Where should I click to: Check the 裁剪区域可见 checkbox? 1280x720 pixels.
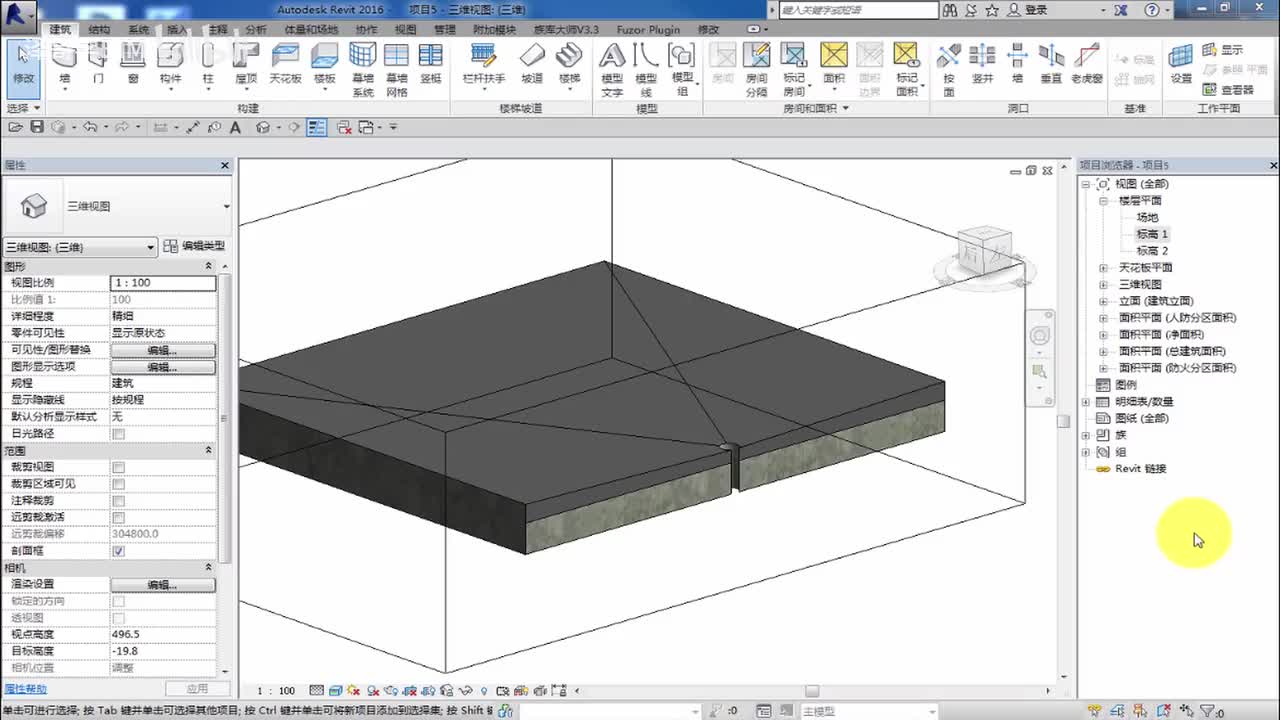click(x=119, y=484)
